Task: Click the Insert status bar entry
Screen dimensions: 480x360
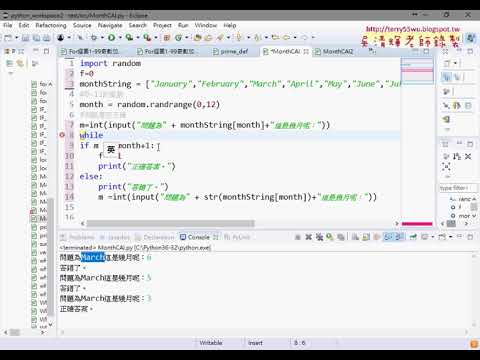Action: (255, 343)
